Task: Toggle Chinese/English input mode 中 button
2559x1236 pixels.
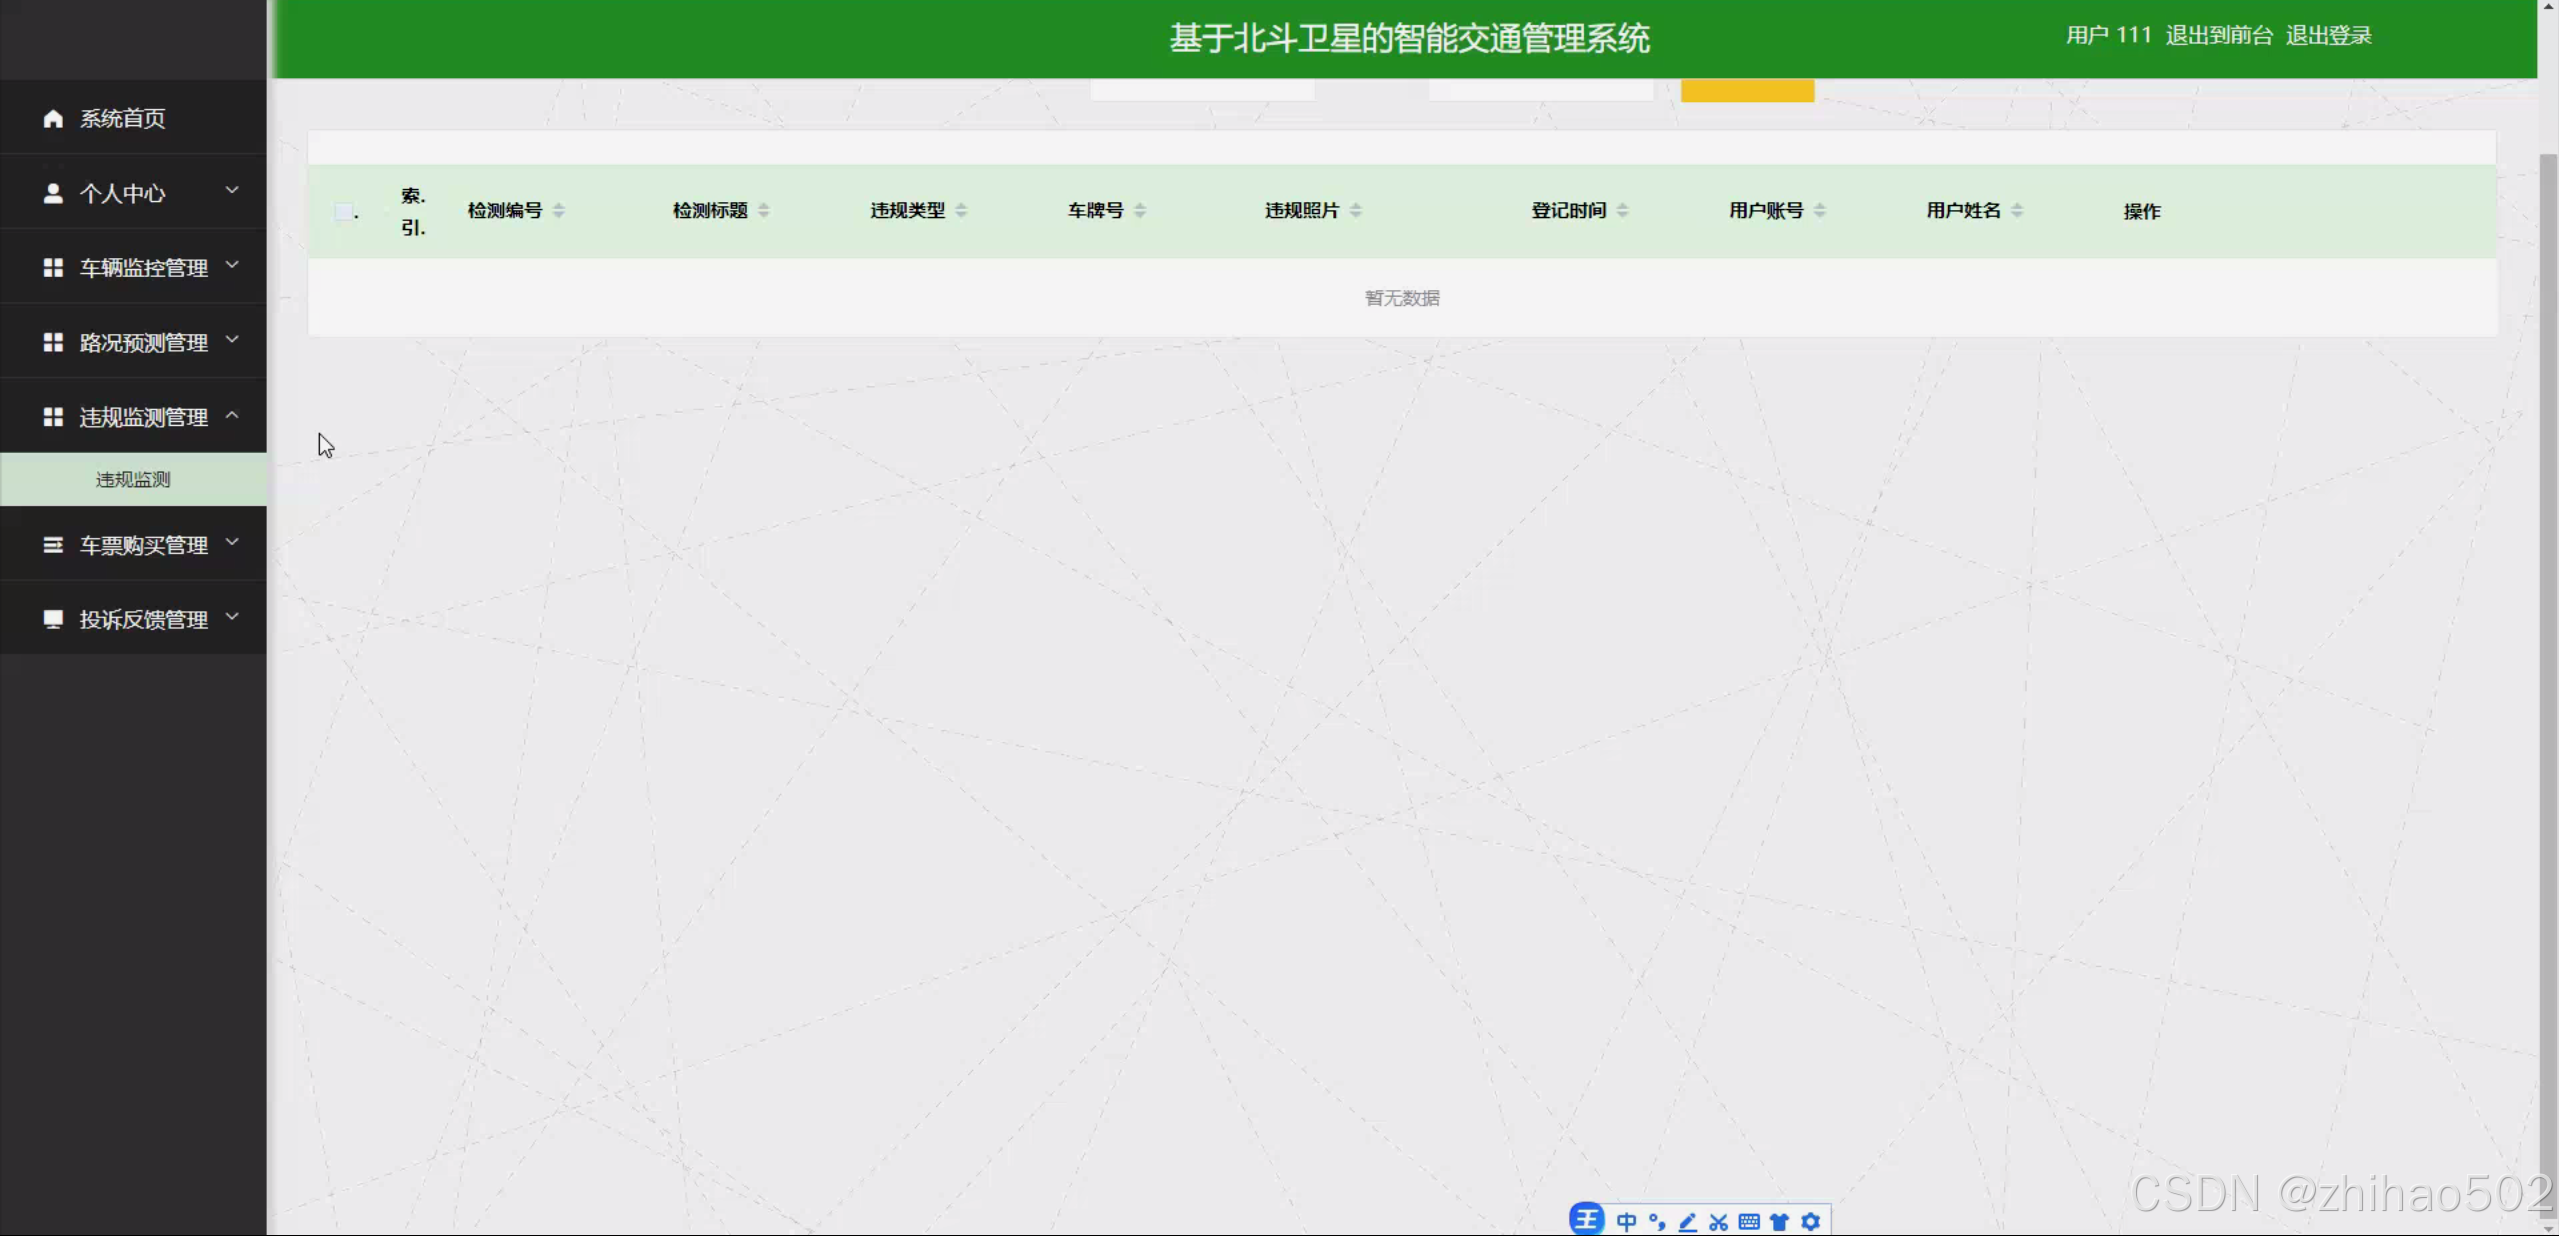Action: click(1626, 1221)
